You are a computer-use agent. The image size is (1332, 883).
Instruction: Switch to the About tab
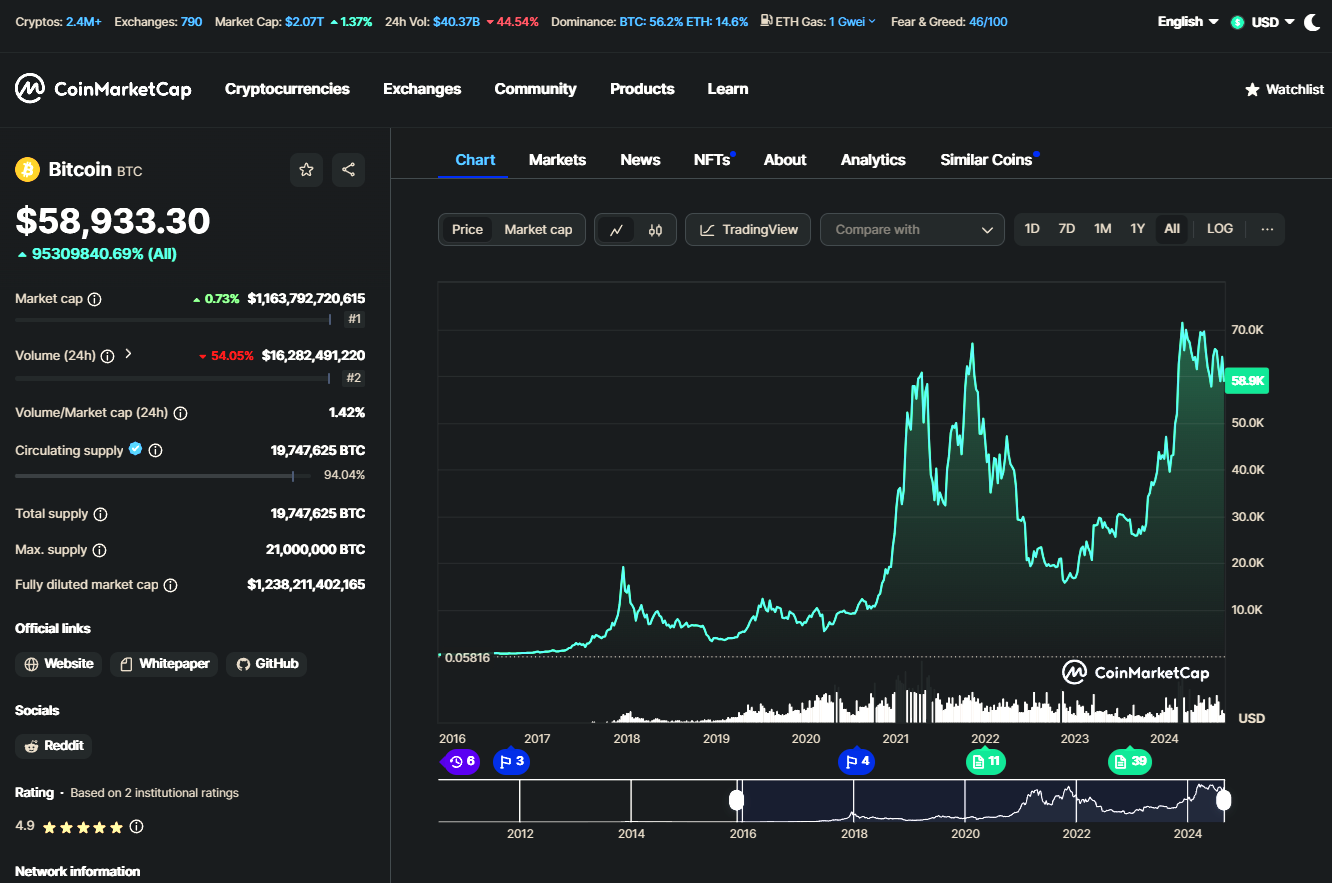(x=785, y=160)
